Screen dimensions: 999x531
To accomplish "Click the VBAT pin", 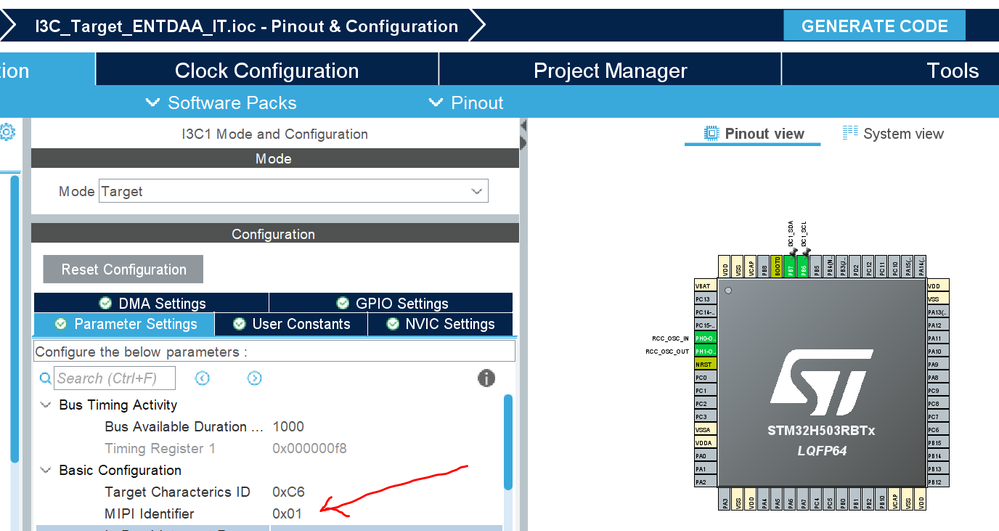I will click(705, 286).
